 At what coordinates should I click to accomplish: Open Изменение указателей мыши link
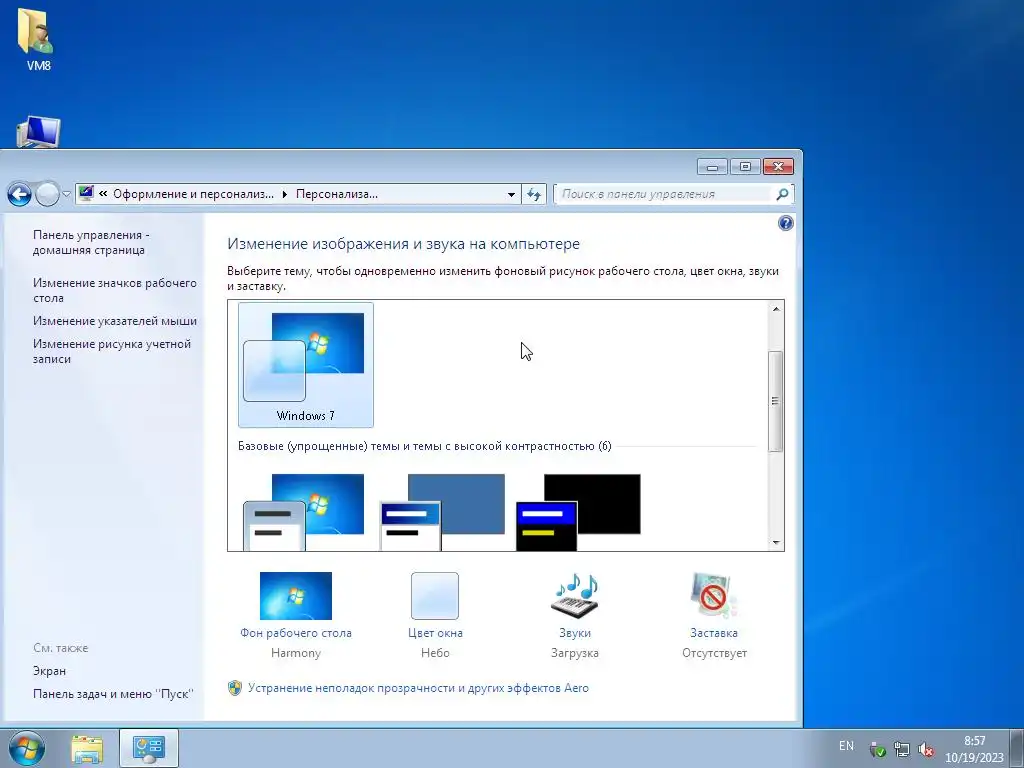tap(115, 321)
